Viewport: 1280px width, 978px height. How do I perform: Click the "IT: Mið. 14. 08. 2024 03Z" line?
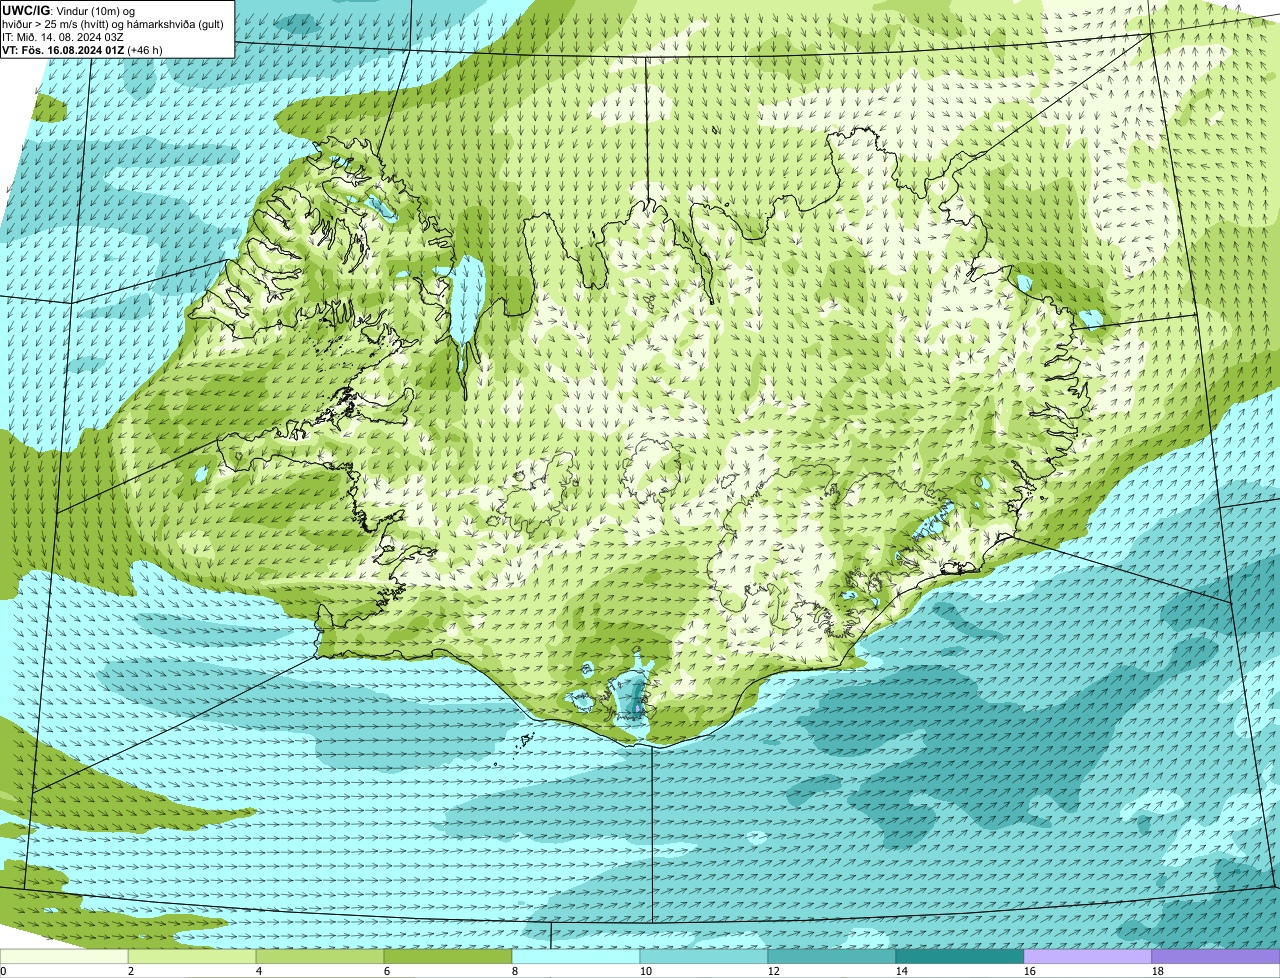pos(63,37)
